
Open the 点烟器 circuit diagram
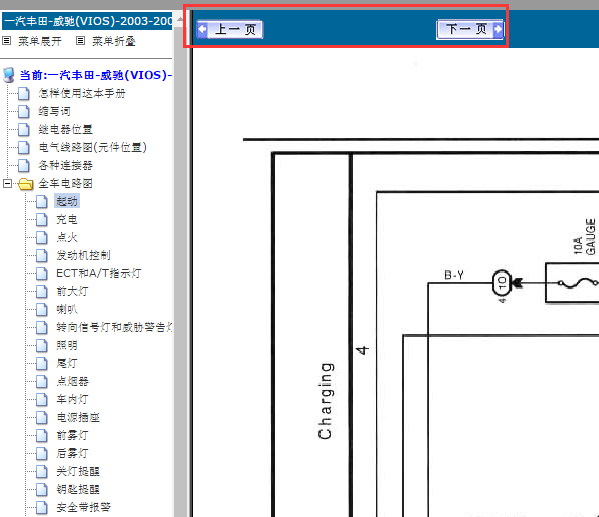[72, 381]
